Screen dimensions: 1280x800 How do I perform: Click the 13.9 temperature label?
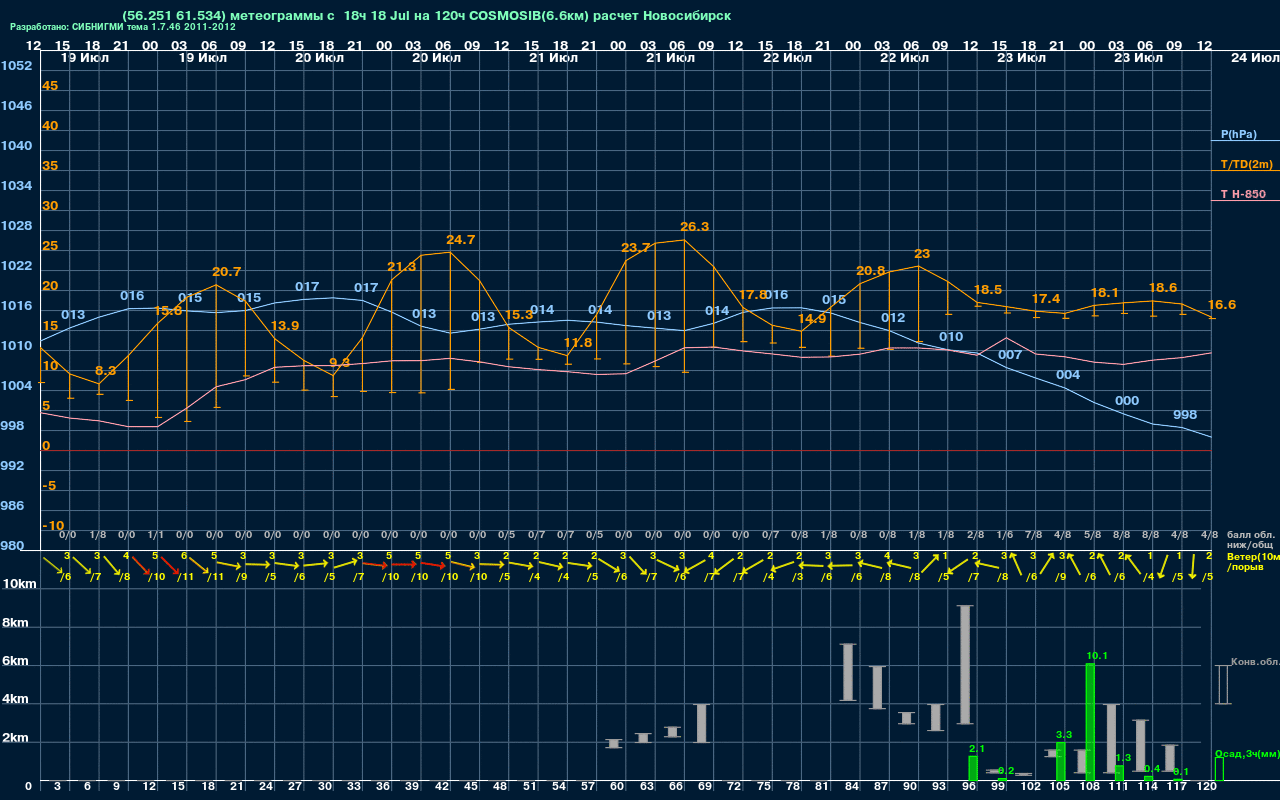(x=285, y=326)
